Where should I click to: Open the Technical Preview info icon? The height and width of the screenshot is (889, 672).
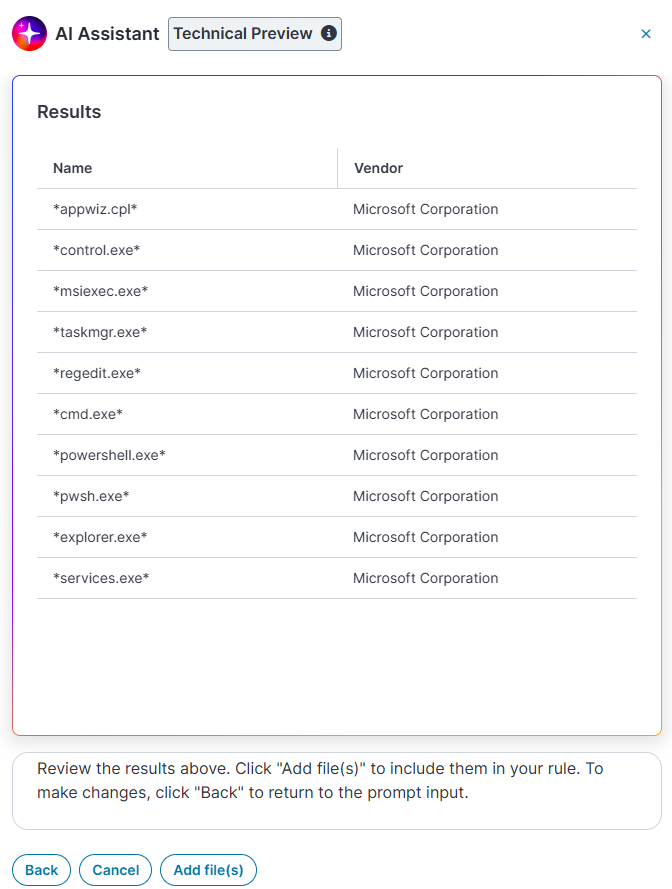[x=329, y=33]
